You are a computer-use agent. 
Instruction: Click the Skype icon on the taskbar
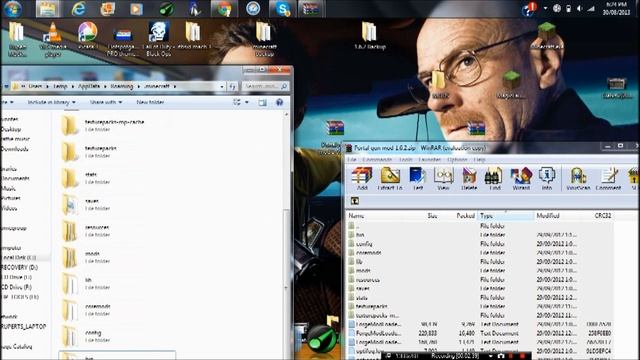coord(283,9)
